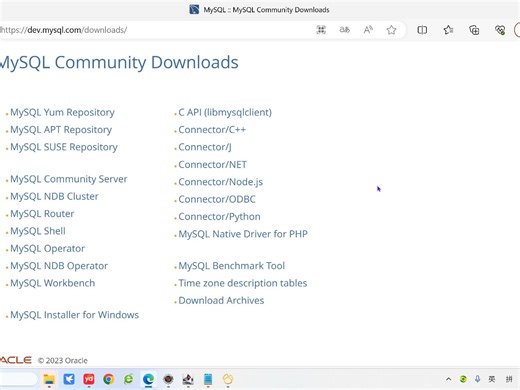This screenshot has height=390, width=520.
Task: Open File Explorer from taskbar
Action: 49,379
